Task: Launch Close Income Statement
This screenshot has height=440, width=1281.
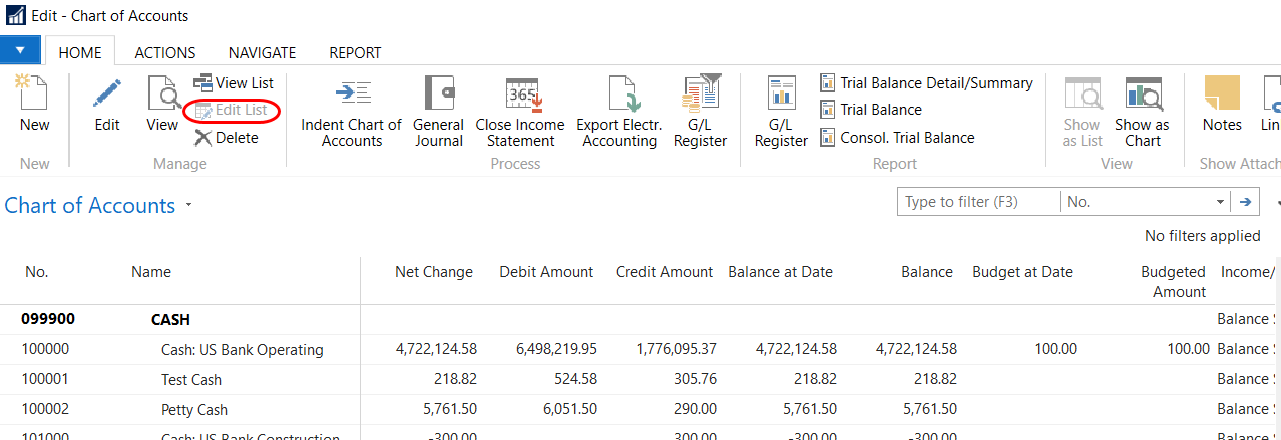Action: (520, 94)
